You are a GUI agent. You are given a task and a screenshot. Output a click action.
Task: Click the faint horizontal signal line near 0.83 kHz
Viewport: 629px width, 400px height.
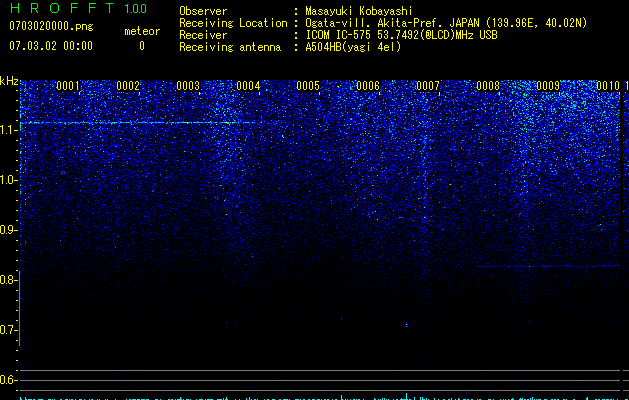pos(548,266)
